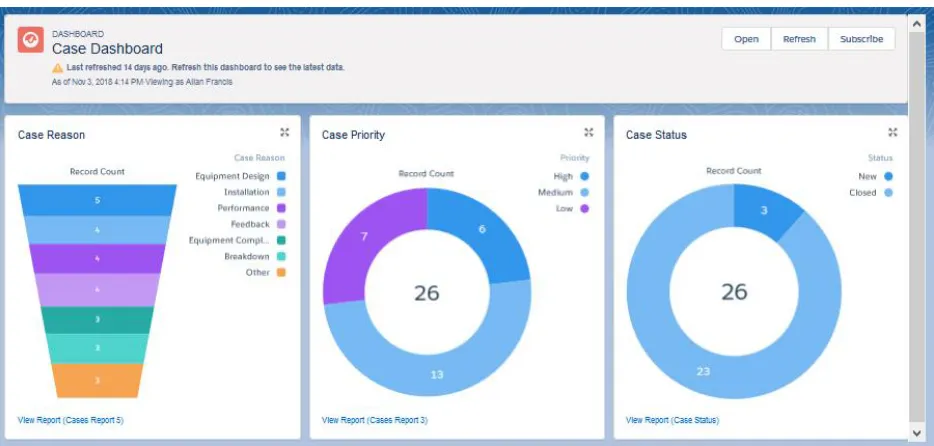Click the Case Reason widget title

pyautogui.click(x=51, y=135)
